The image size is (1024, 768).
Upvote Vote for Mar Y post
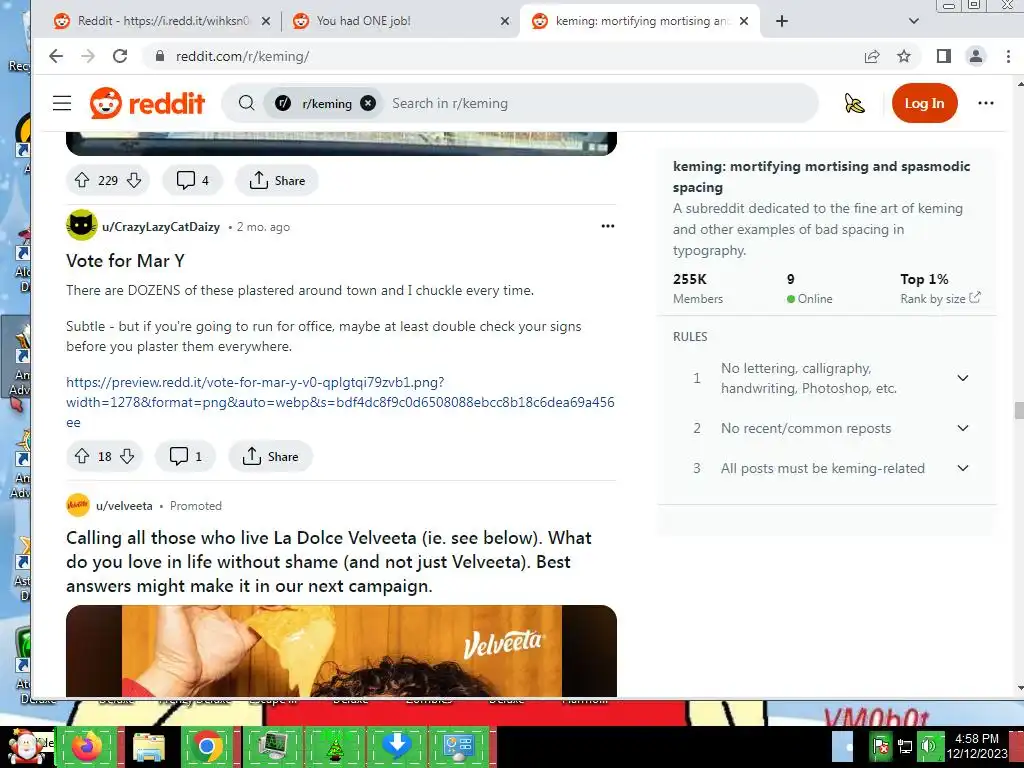82,456
